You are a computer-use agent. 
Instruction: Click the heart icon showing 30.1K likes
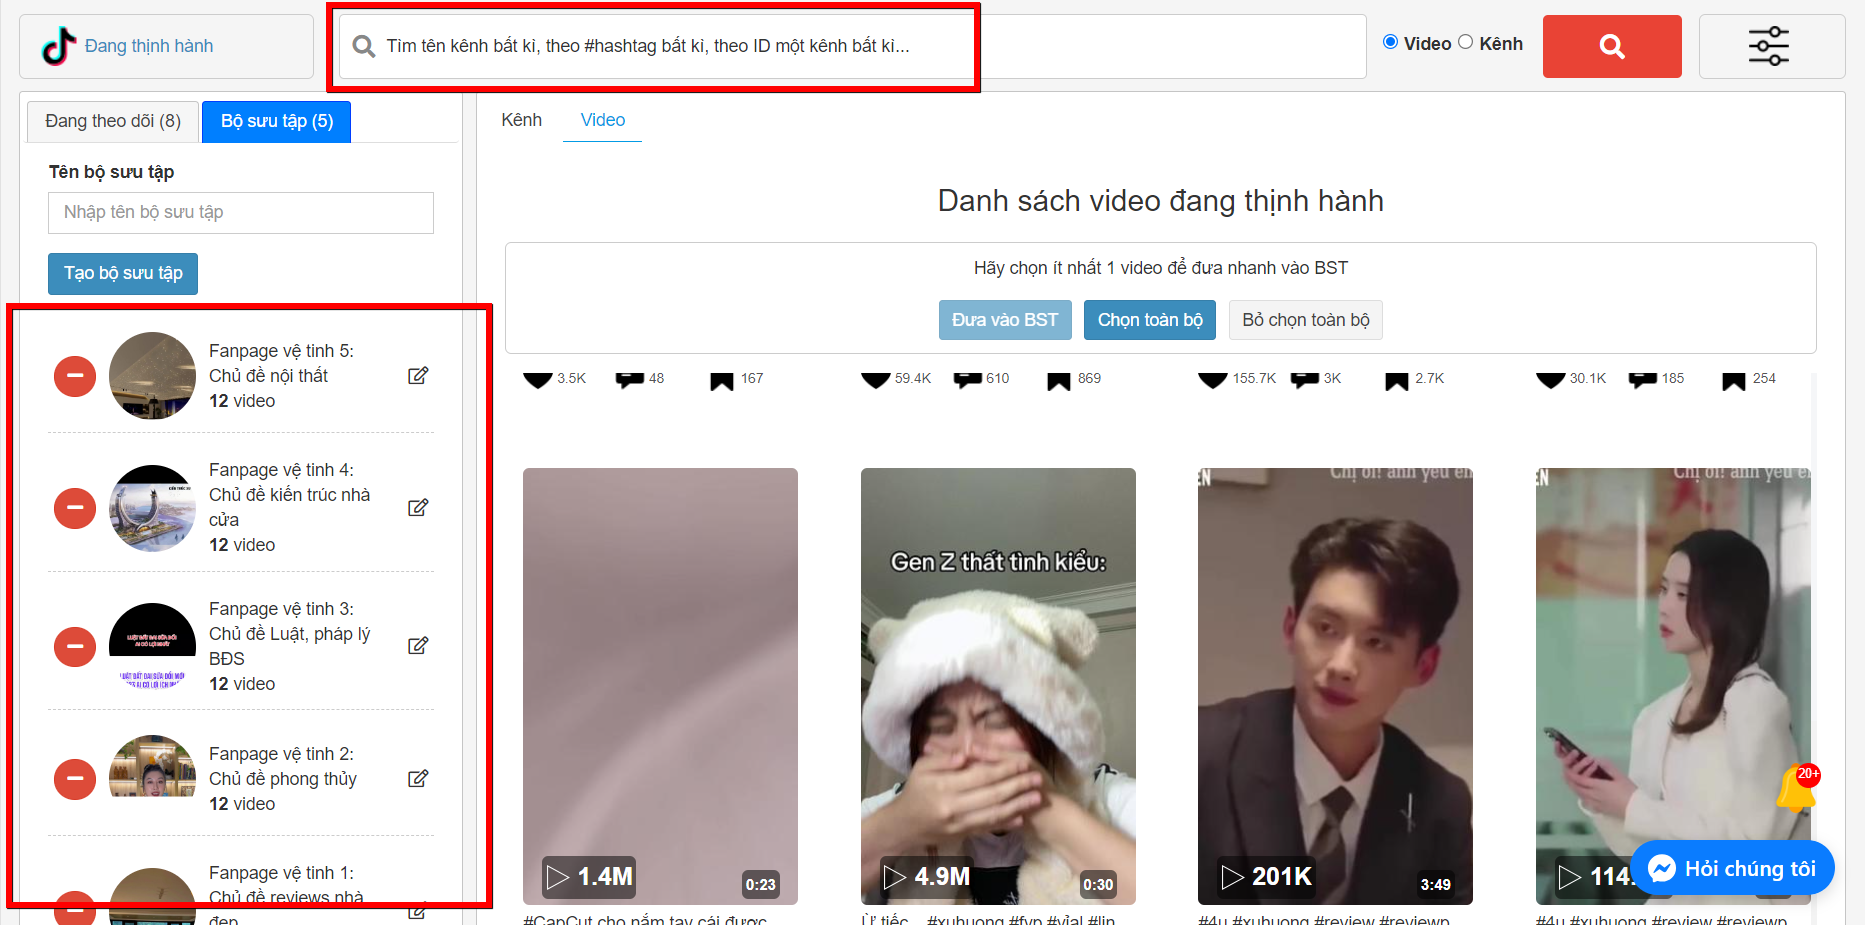(1551, 380)
